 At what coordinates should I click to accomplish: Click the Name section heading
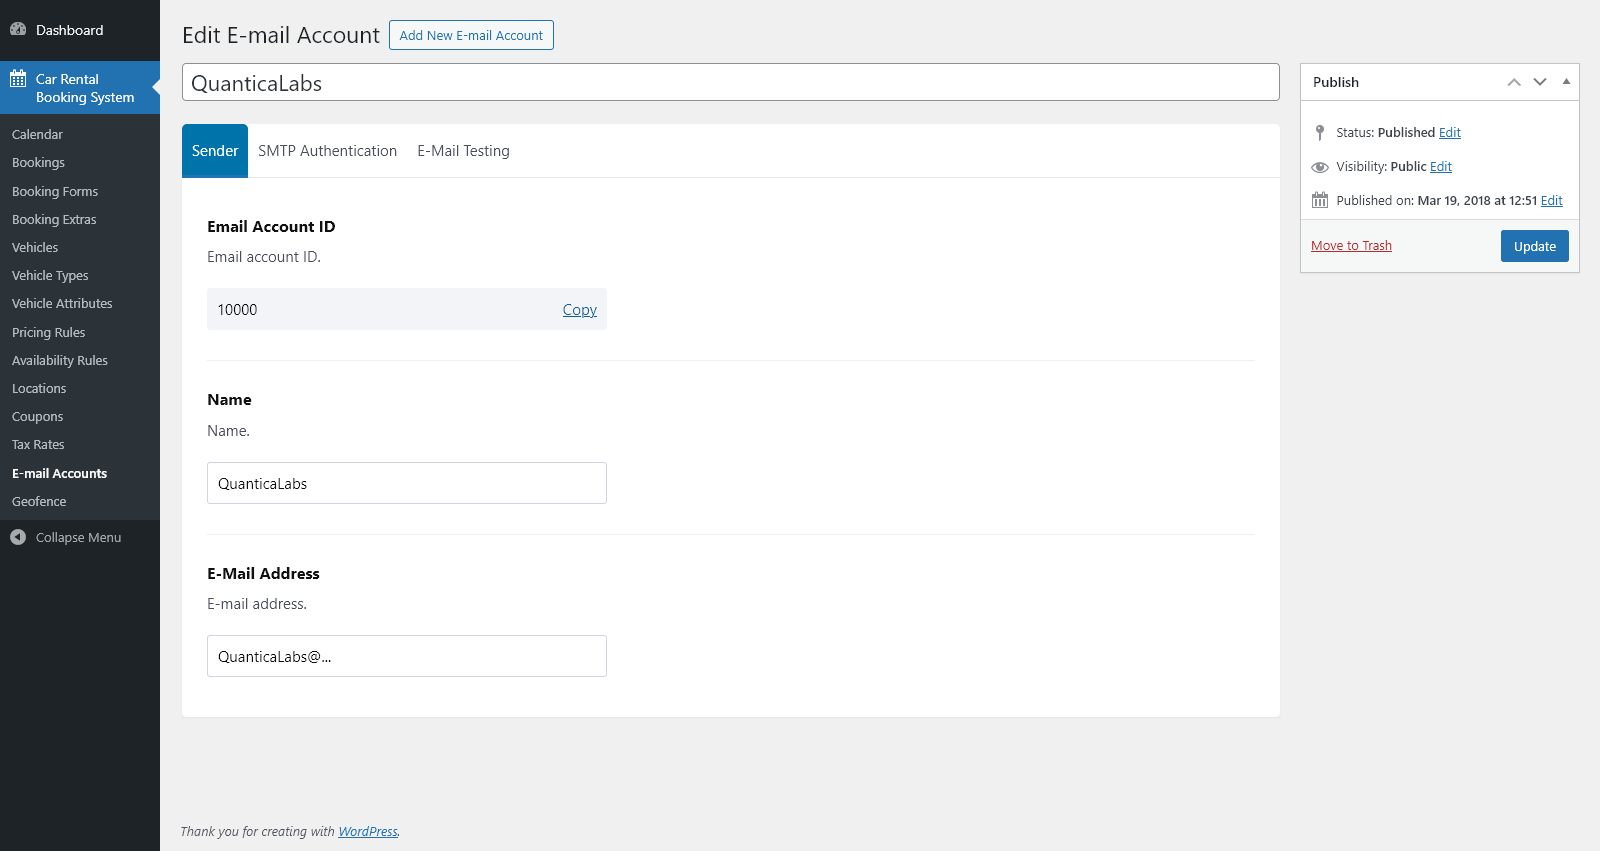229,400
